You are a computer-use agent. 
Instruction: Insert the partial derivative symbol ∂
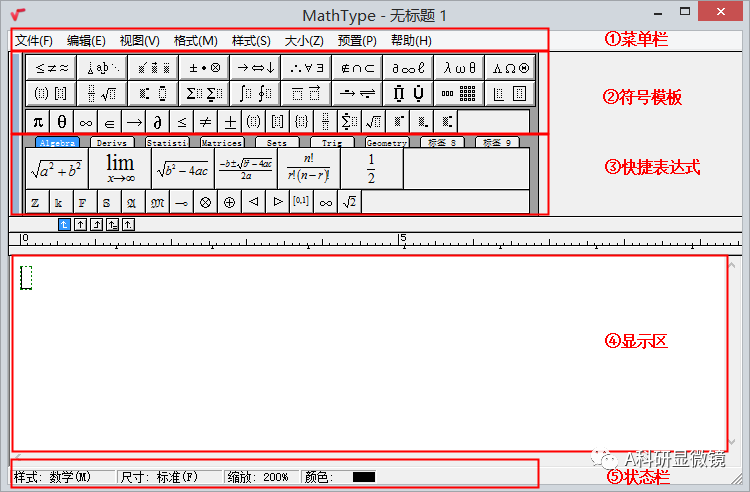pos(157,122)
